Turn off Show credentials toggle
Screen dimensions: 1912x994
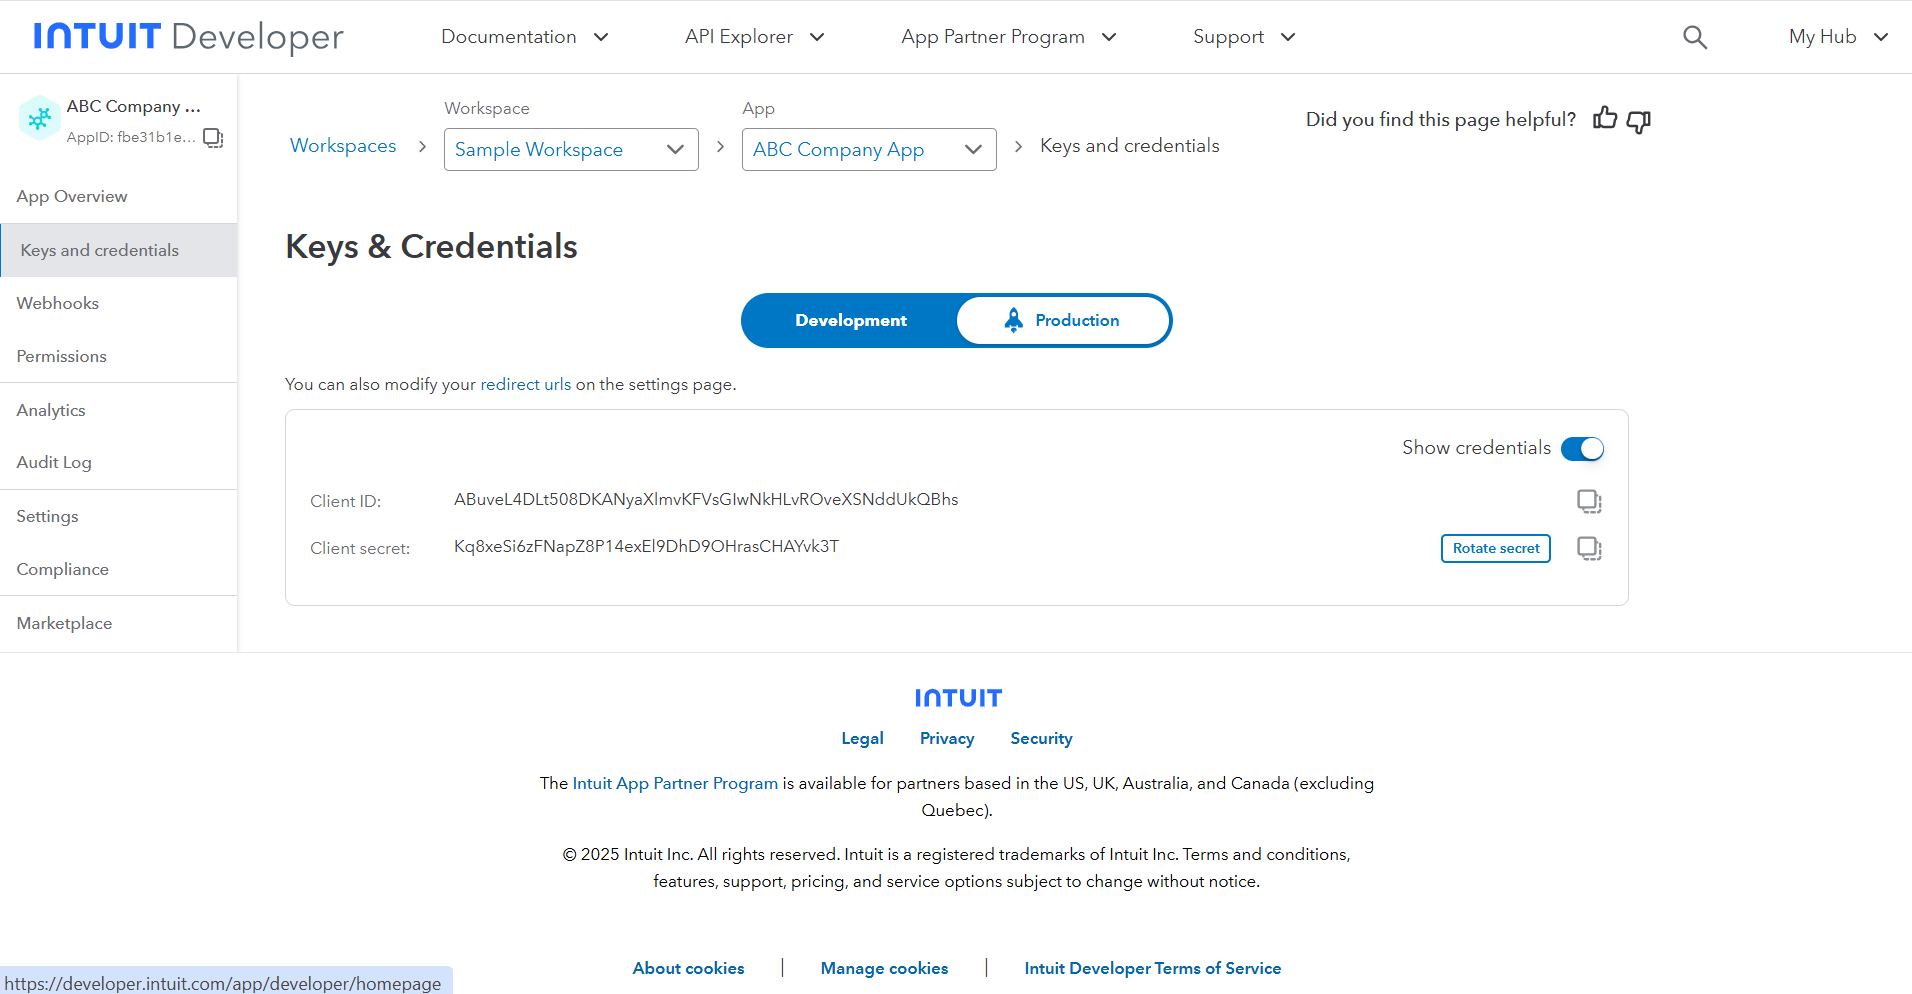pos(1582,449)
